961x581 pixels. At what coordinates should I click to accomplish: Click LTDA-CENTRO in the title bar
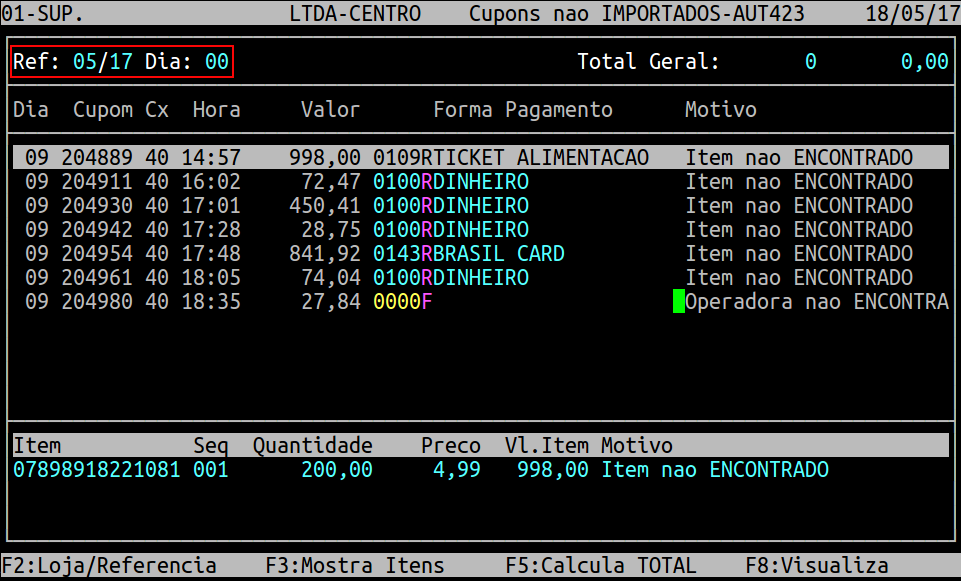pos(355,13)
